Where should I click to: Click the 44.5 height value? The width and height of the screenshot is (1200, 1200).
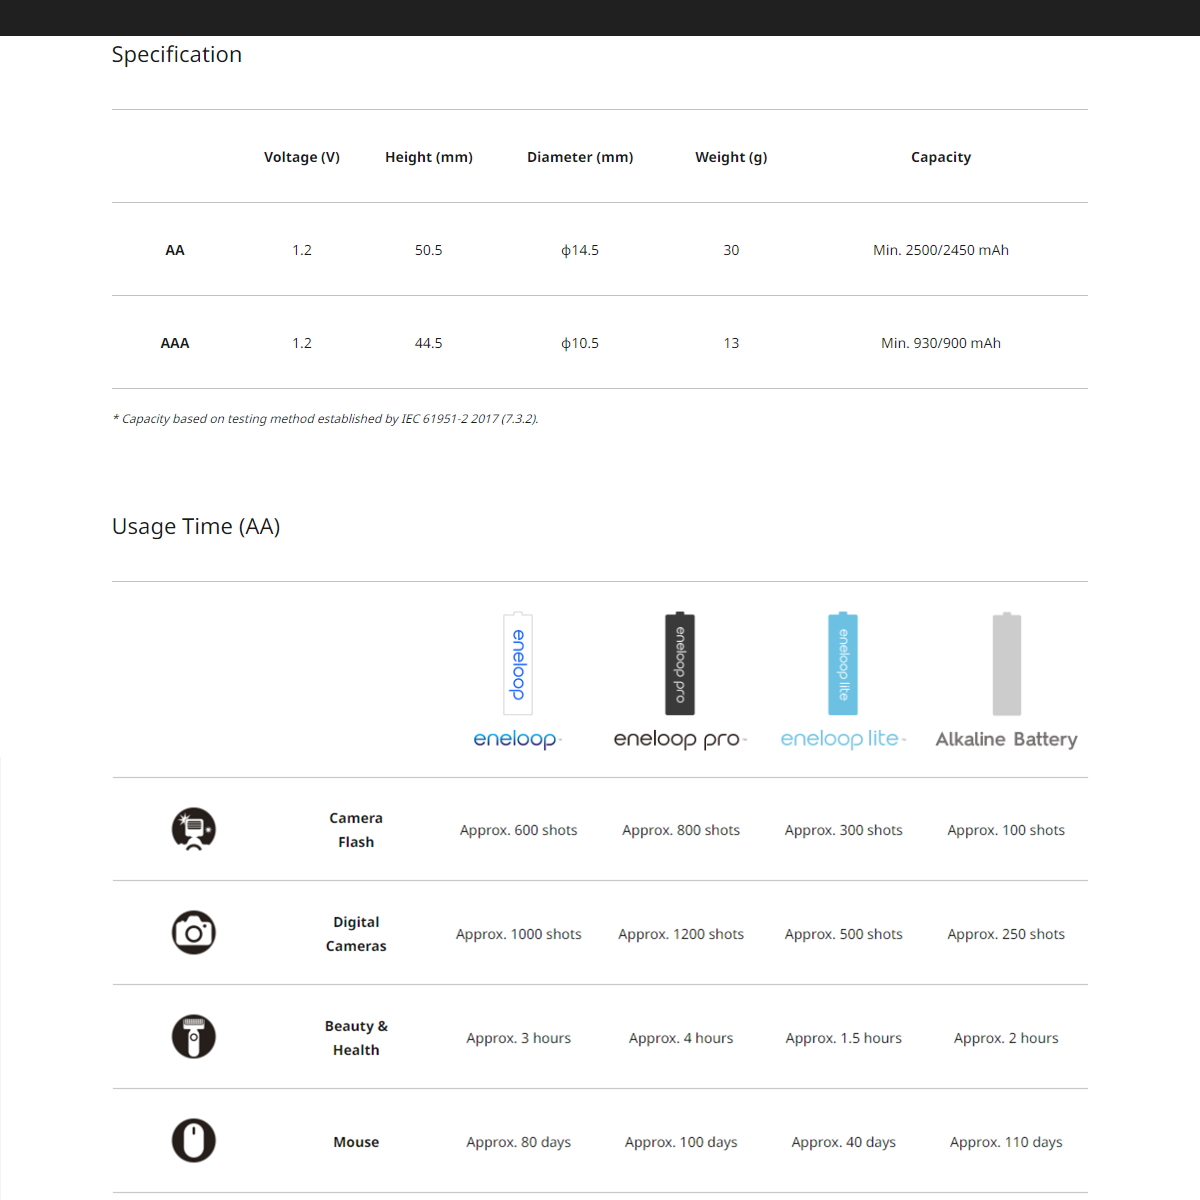click(429, 343)
